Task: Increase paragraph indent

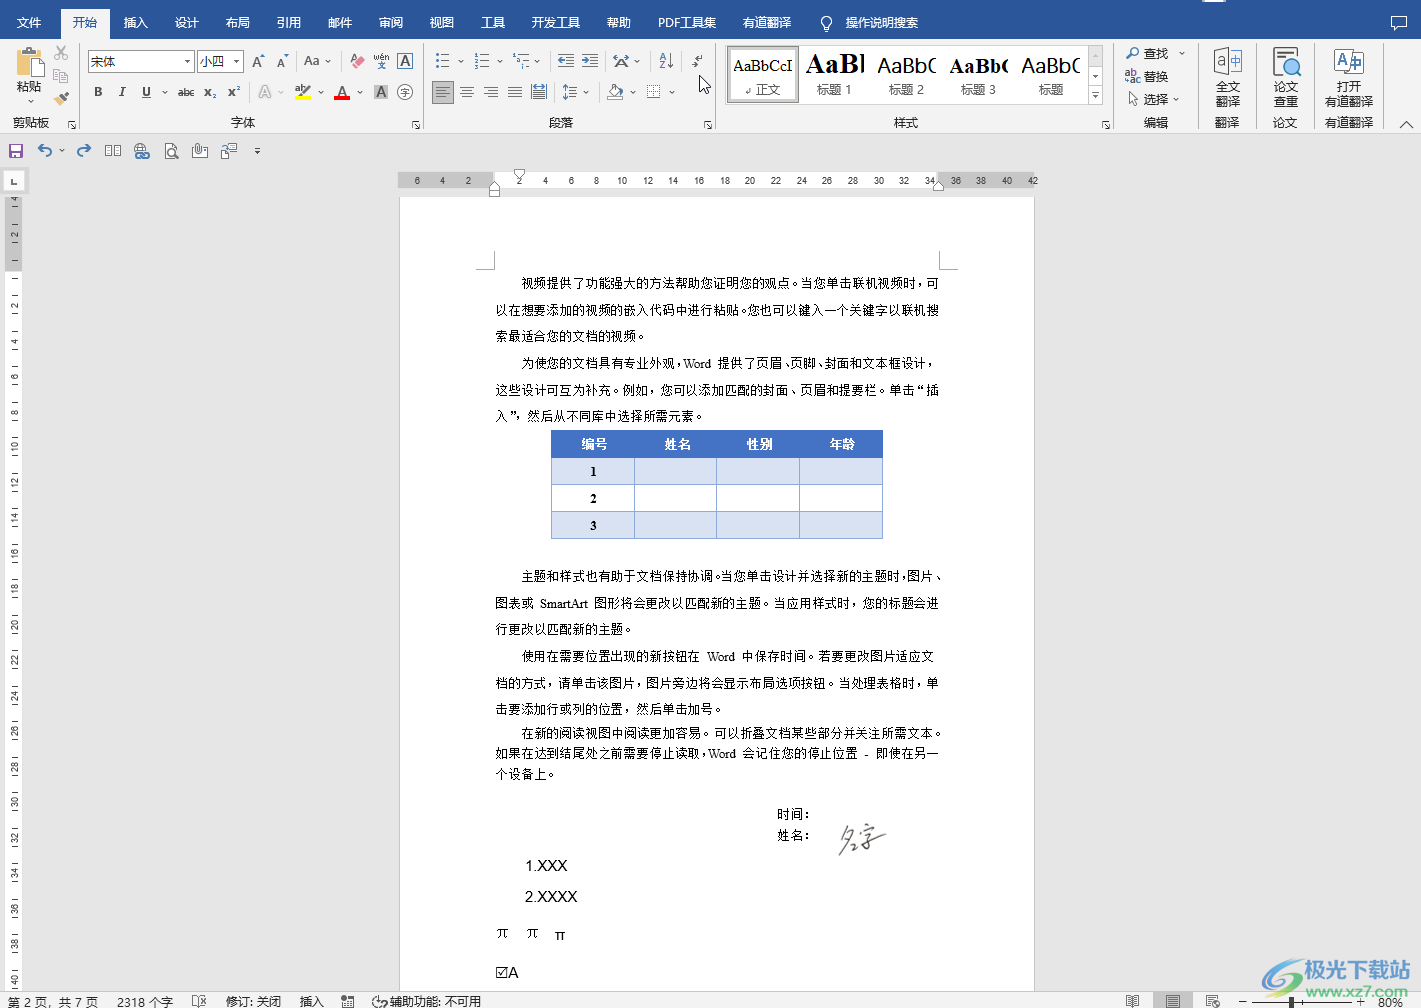Action: coord(590,61)
